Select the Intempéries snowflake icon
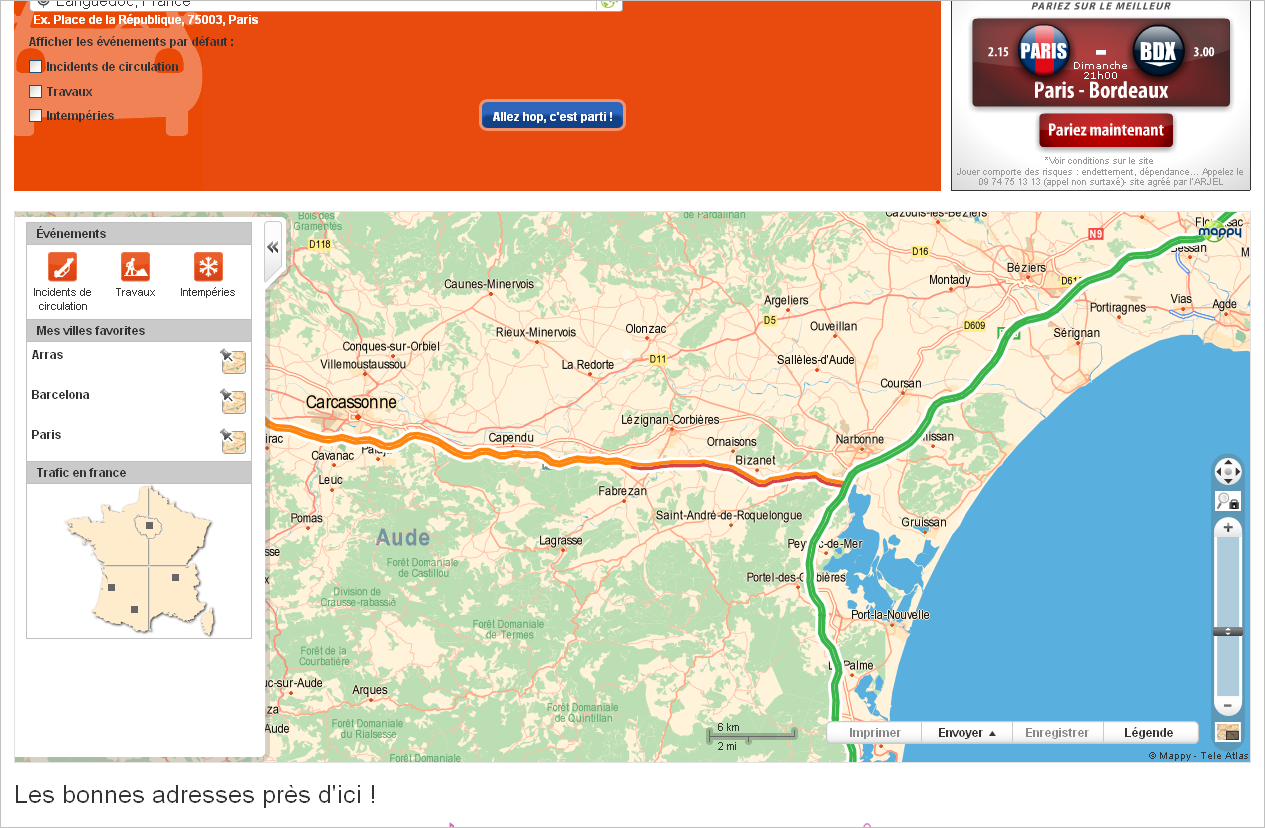1265x828 pixels. click(x=207, y=267)
